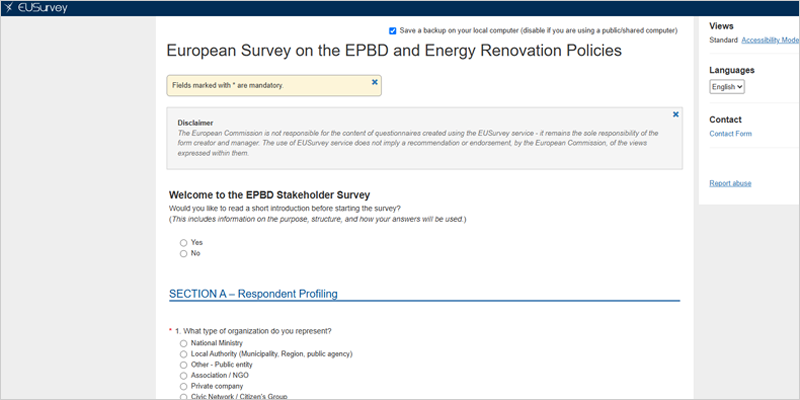Select the Standard view label

coord(723,40)
